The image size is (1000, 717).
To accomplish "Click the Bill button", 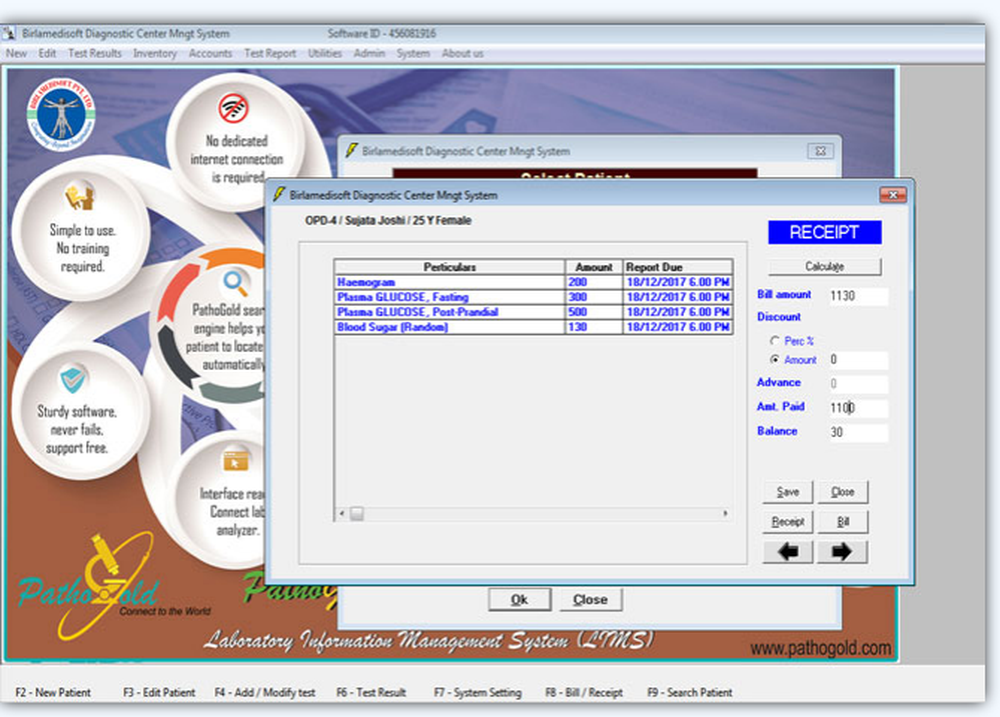I will click(x=842, y=522).
